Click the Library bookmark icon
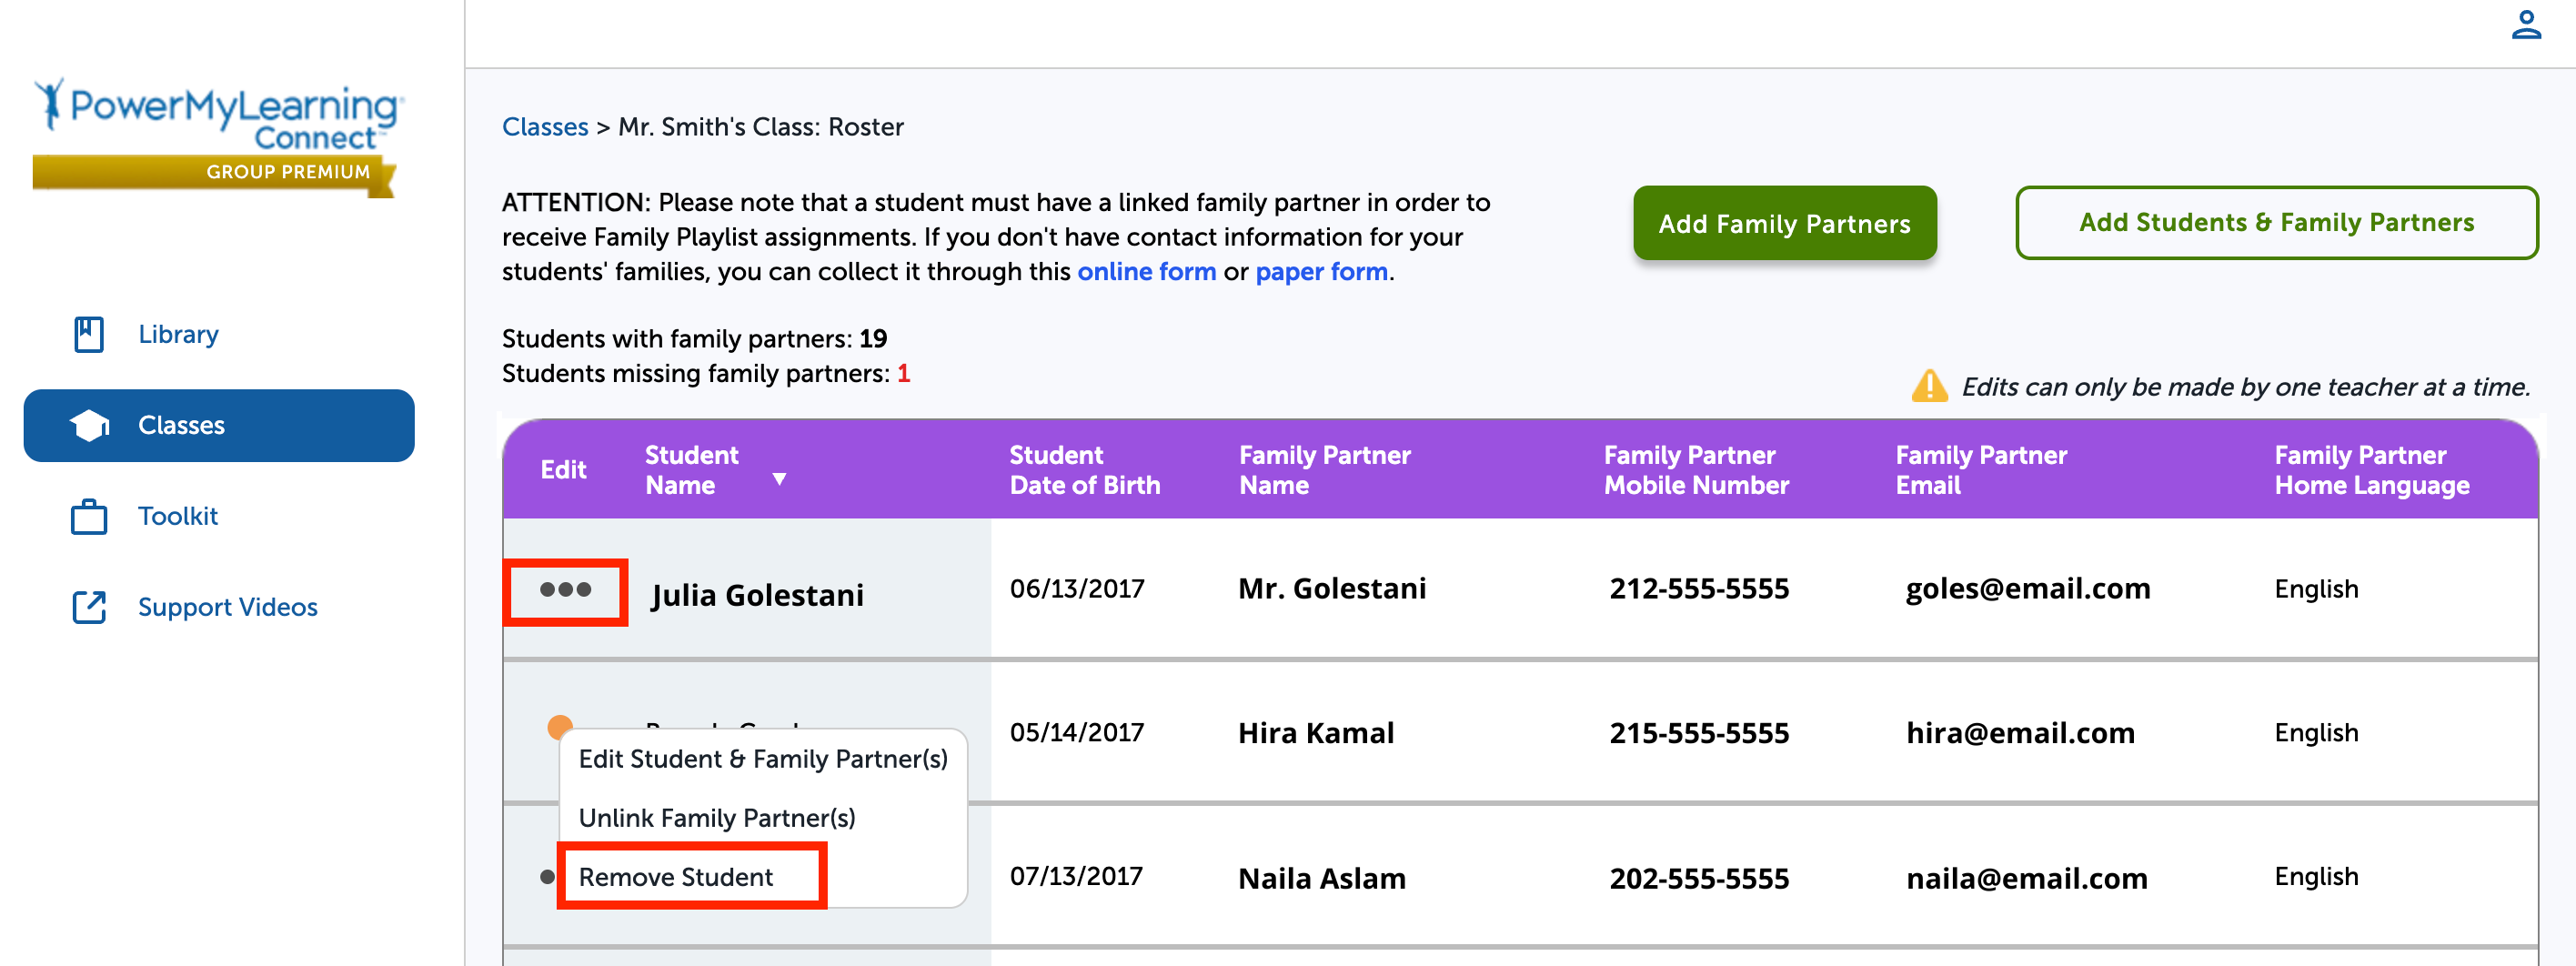 tap(89, 334)
